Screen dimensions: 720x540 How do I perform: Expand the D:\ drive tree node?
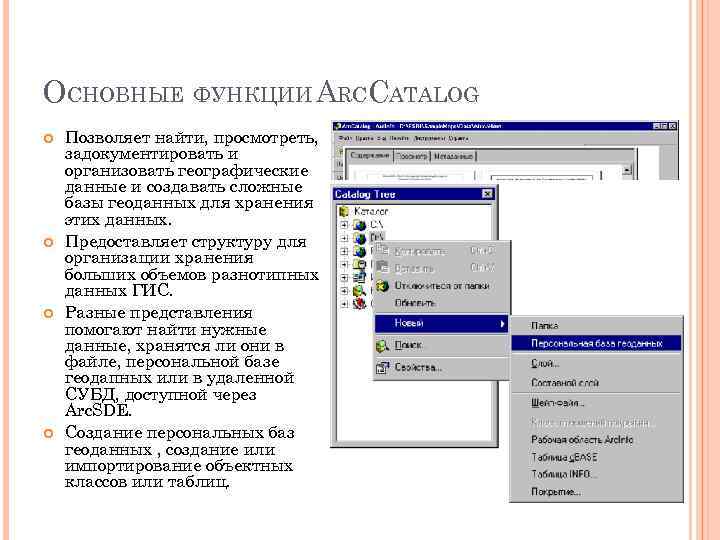[344, 238]
